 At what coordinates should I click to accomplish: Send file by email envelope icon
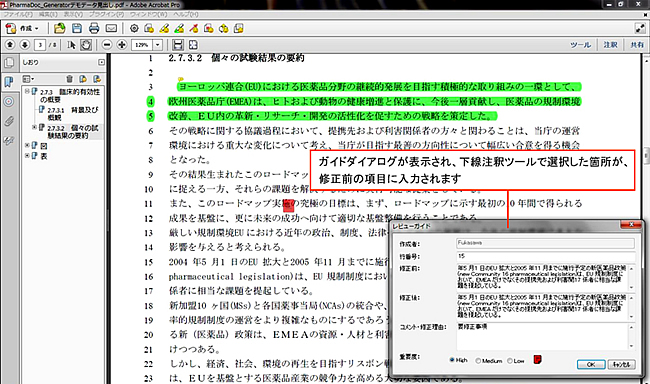tap(111, 28)
